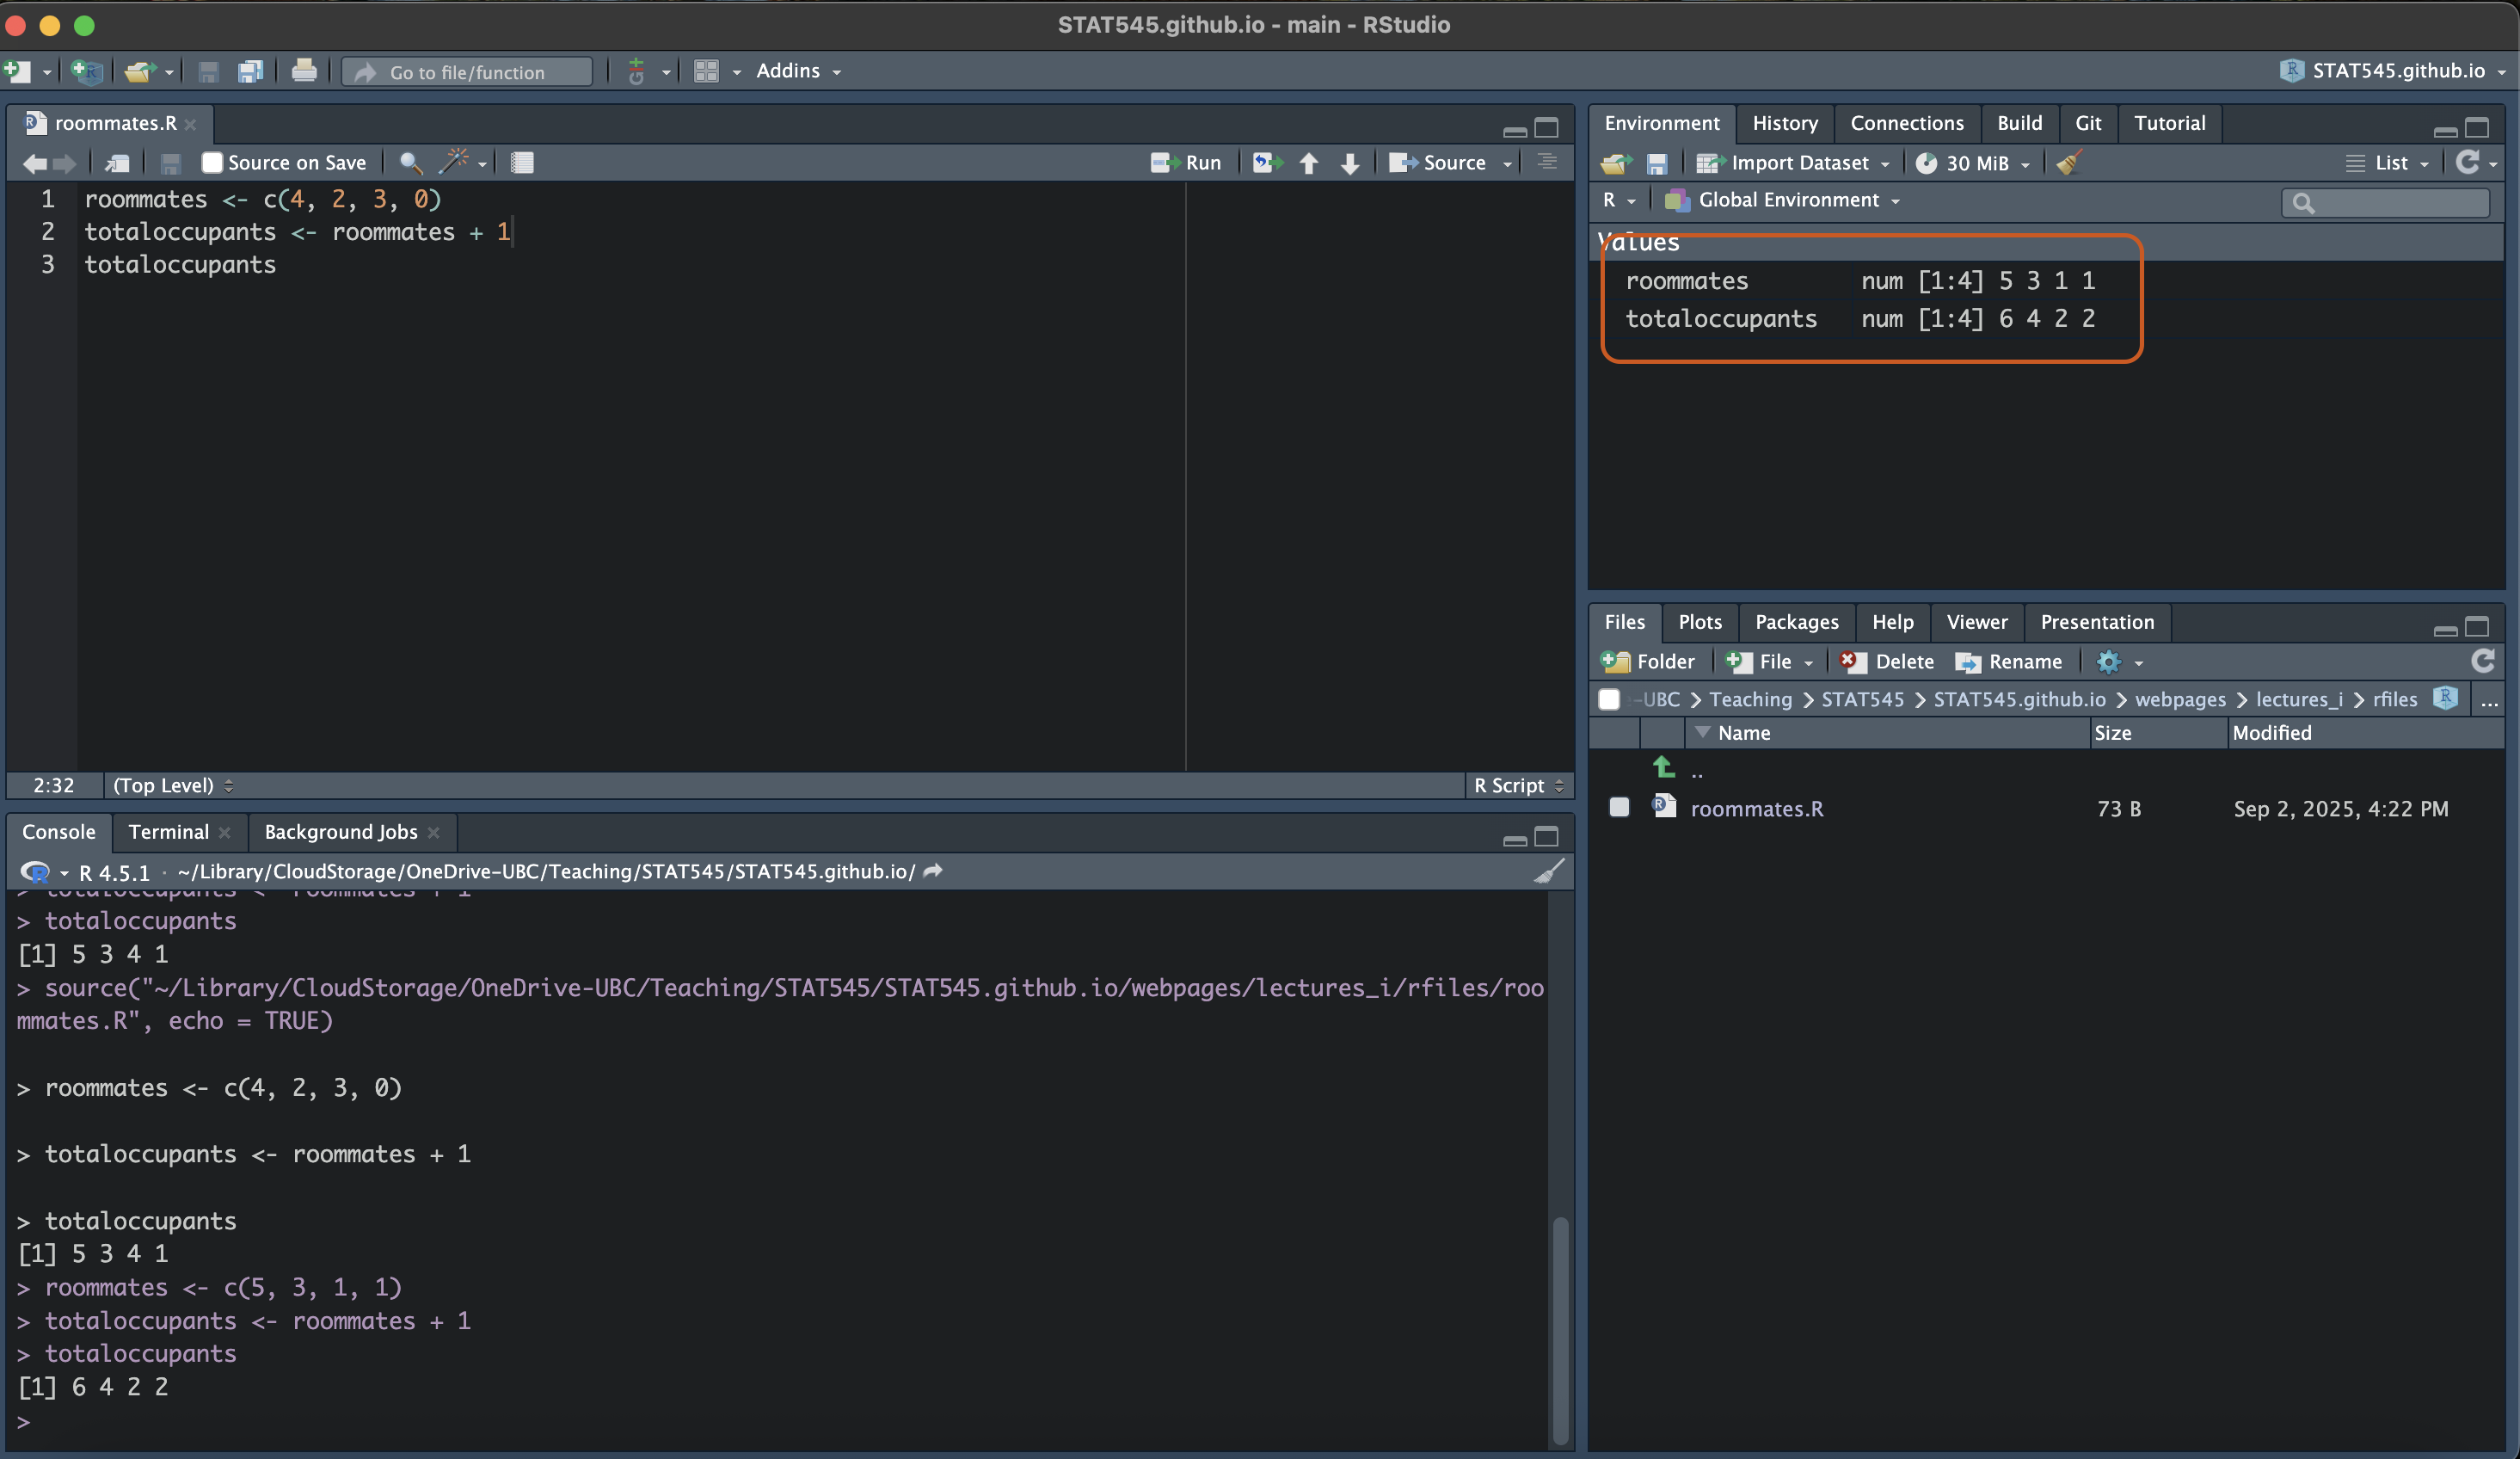
Task: Click the compile report notebook icon
Action: click(x=522, y=163)
